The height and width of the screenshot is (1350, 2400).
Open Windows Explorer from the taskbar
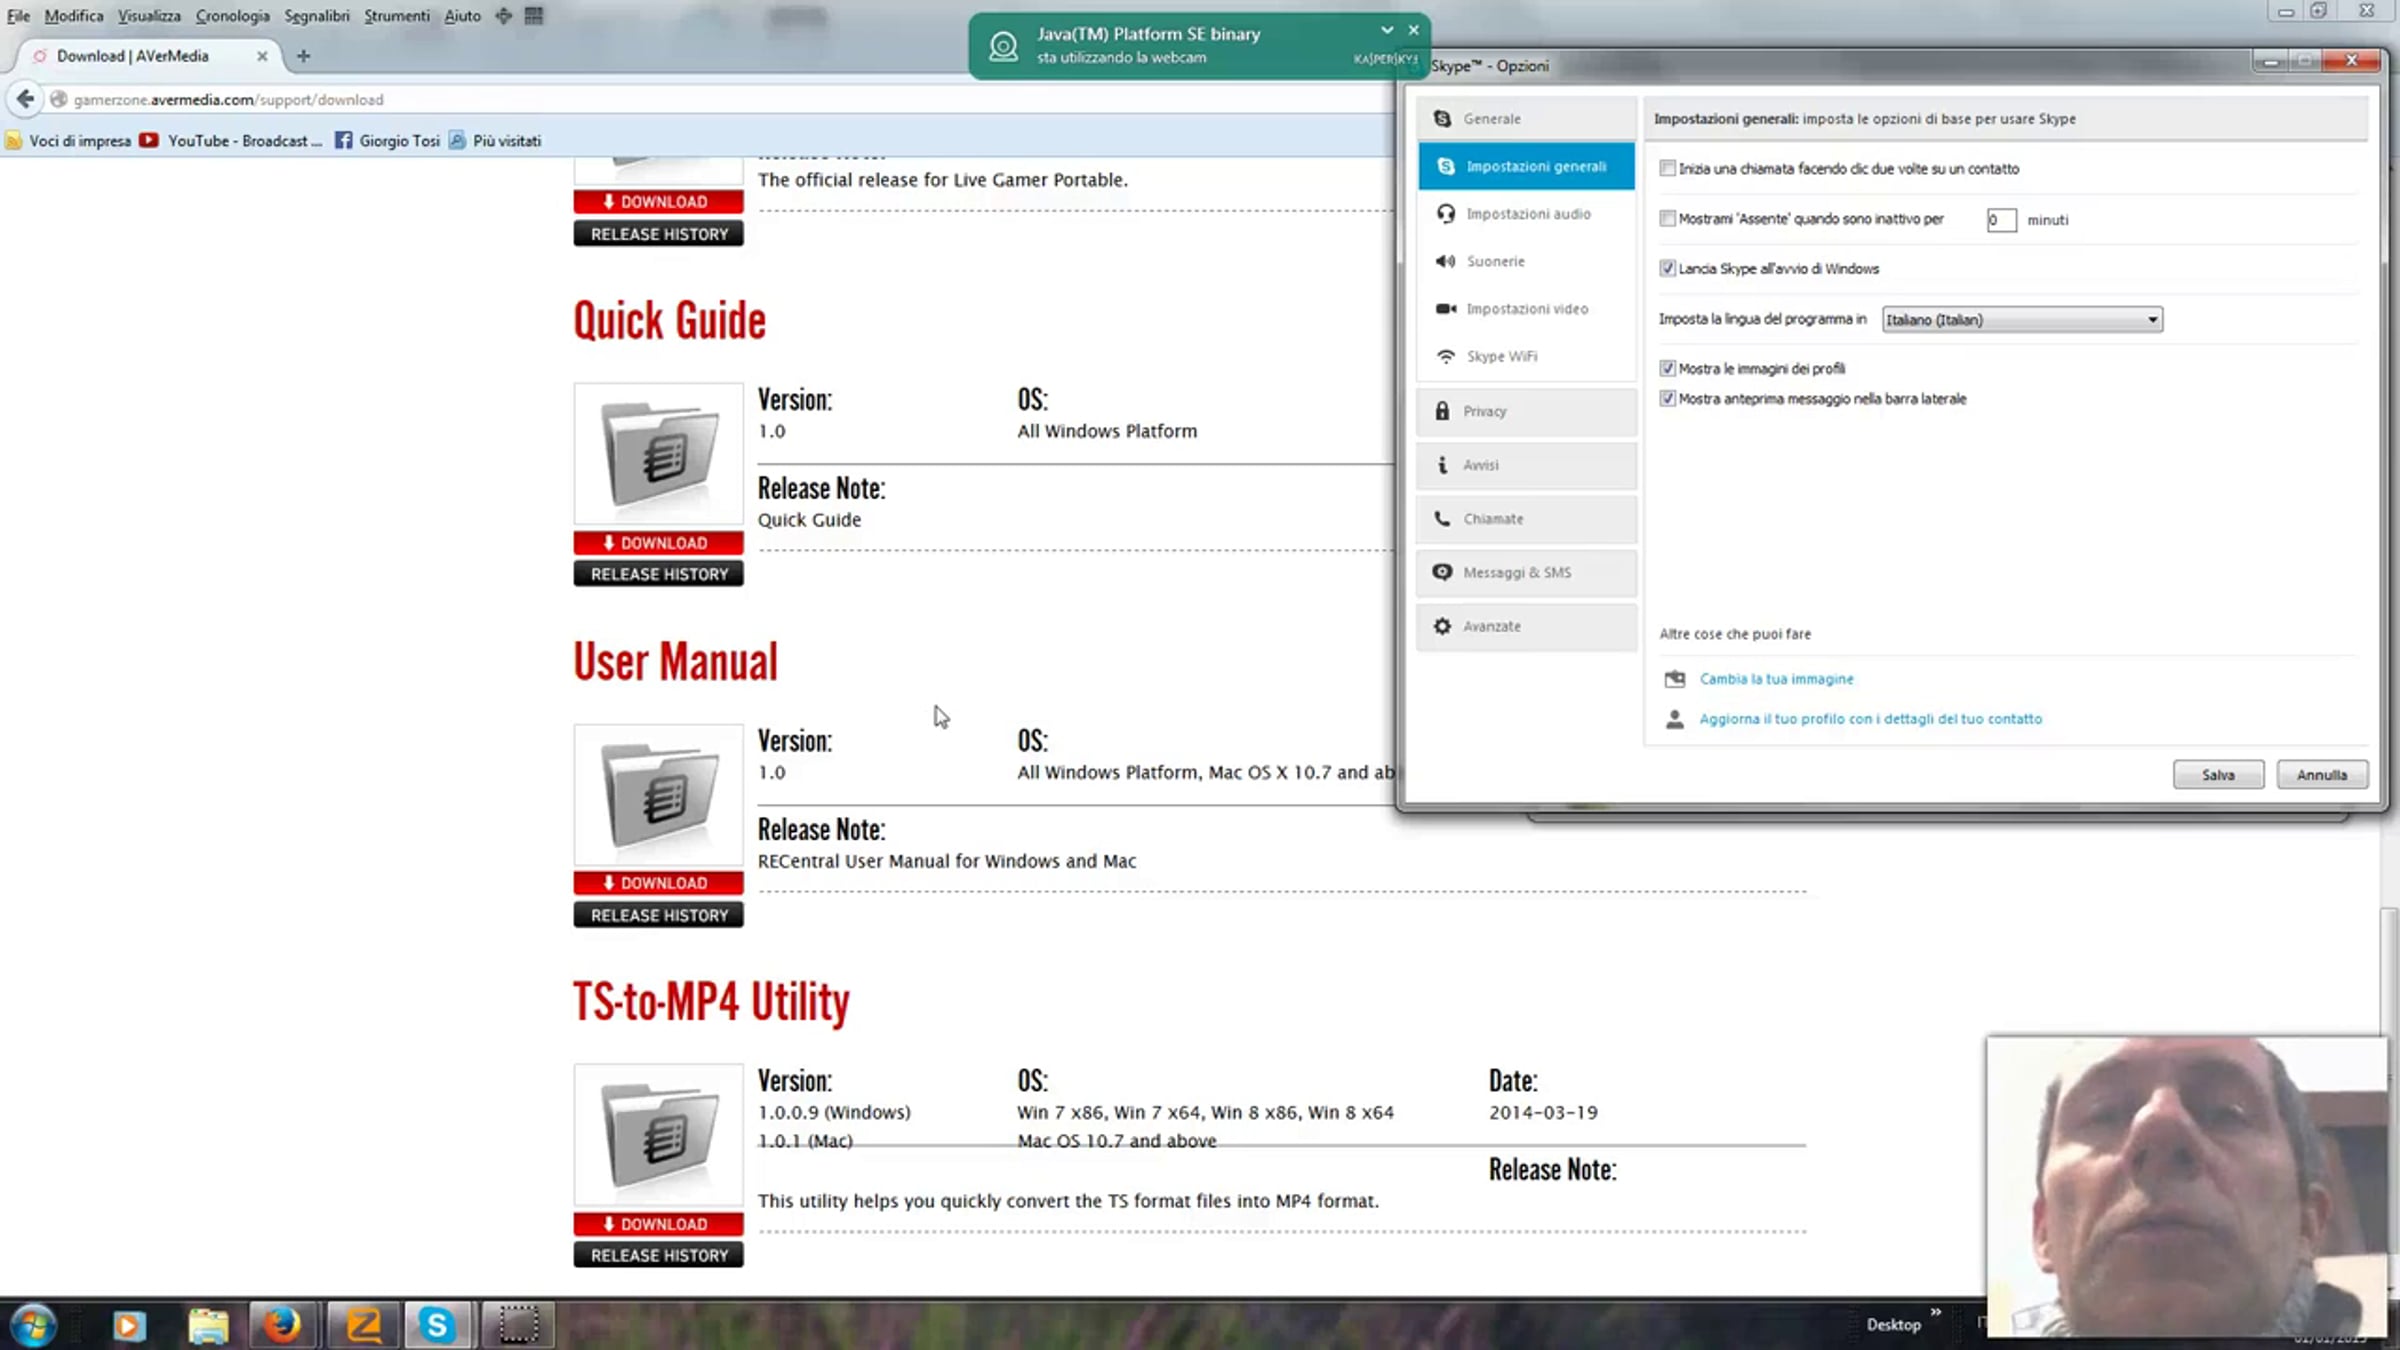tap(208, 1325)
